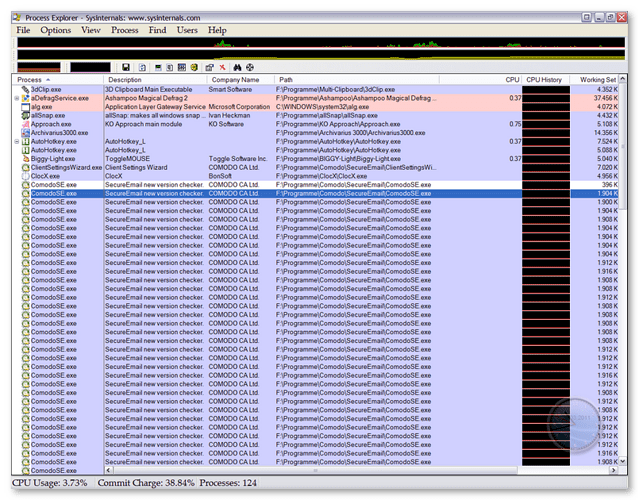Viewport: 638px width, 500px height.
Task: Click the Refresh Now toolbar icon
Action: 142,68
